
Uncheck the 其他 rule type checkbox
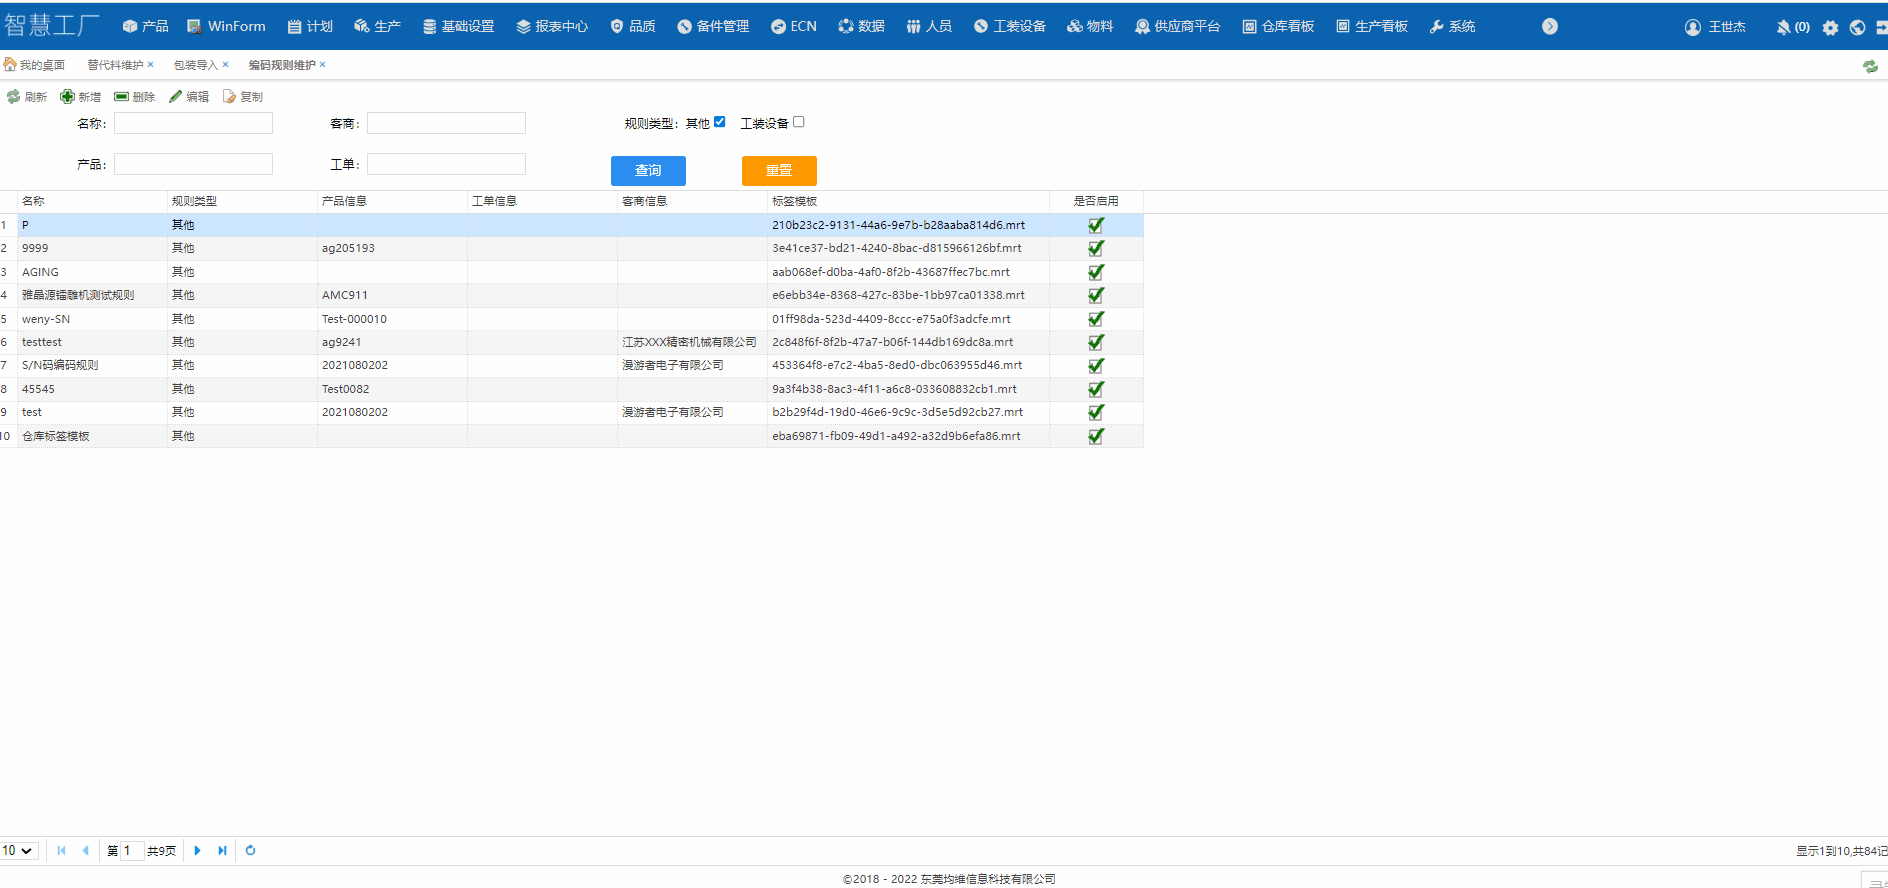click(x=719, y=122)
